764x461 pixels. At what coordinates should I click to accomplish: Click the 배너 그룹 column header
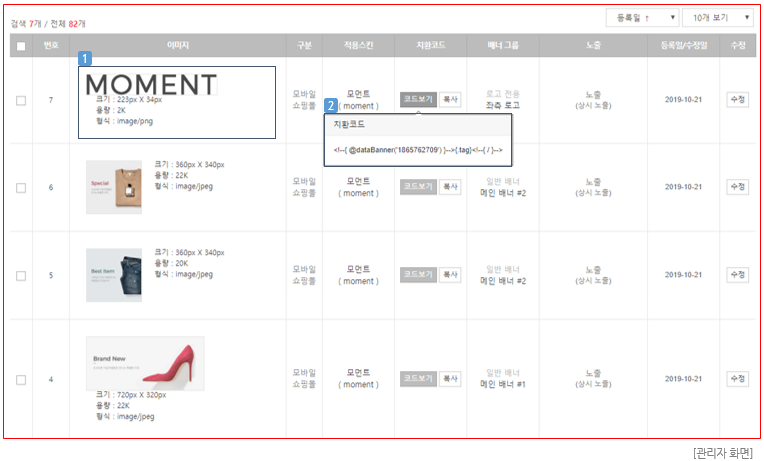pos(503,46)
